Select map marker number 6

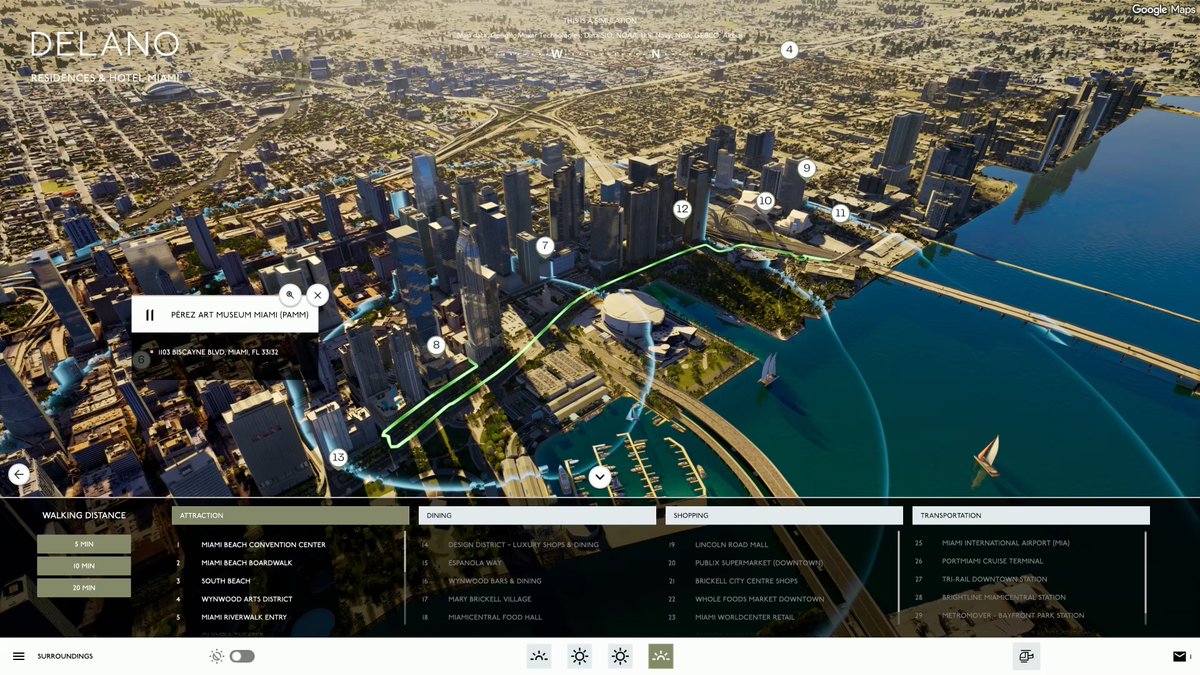(x=141, y=360)
